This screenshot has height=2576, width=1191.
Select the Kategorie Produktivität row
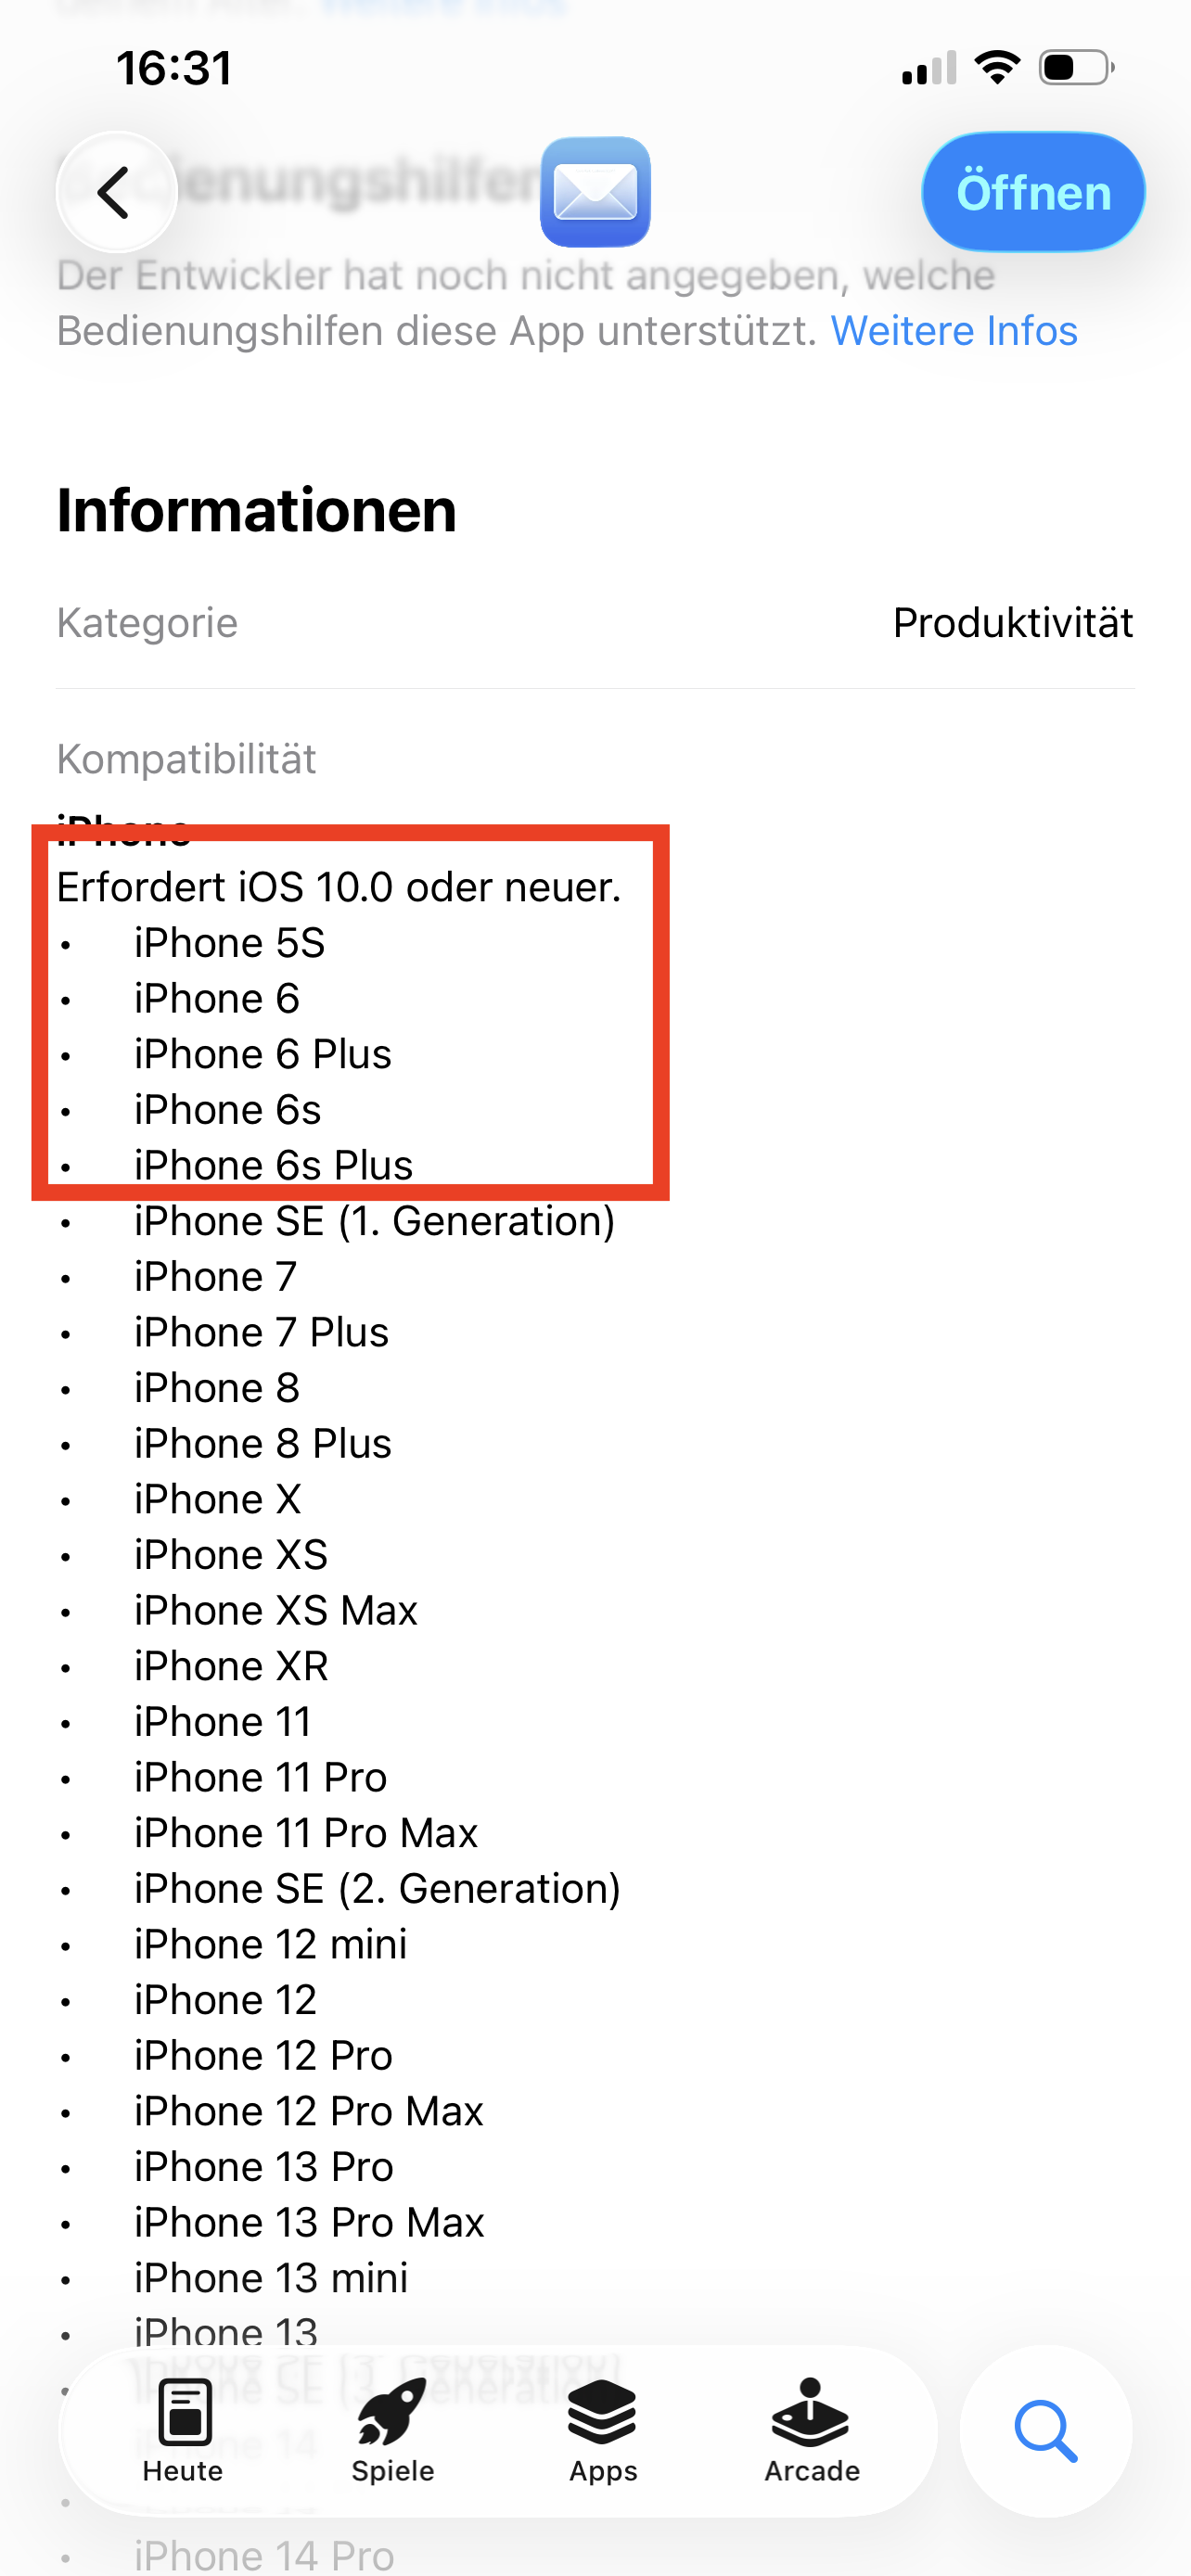(595, 623)
